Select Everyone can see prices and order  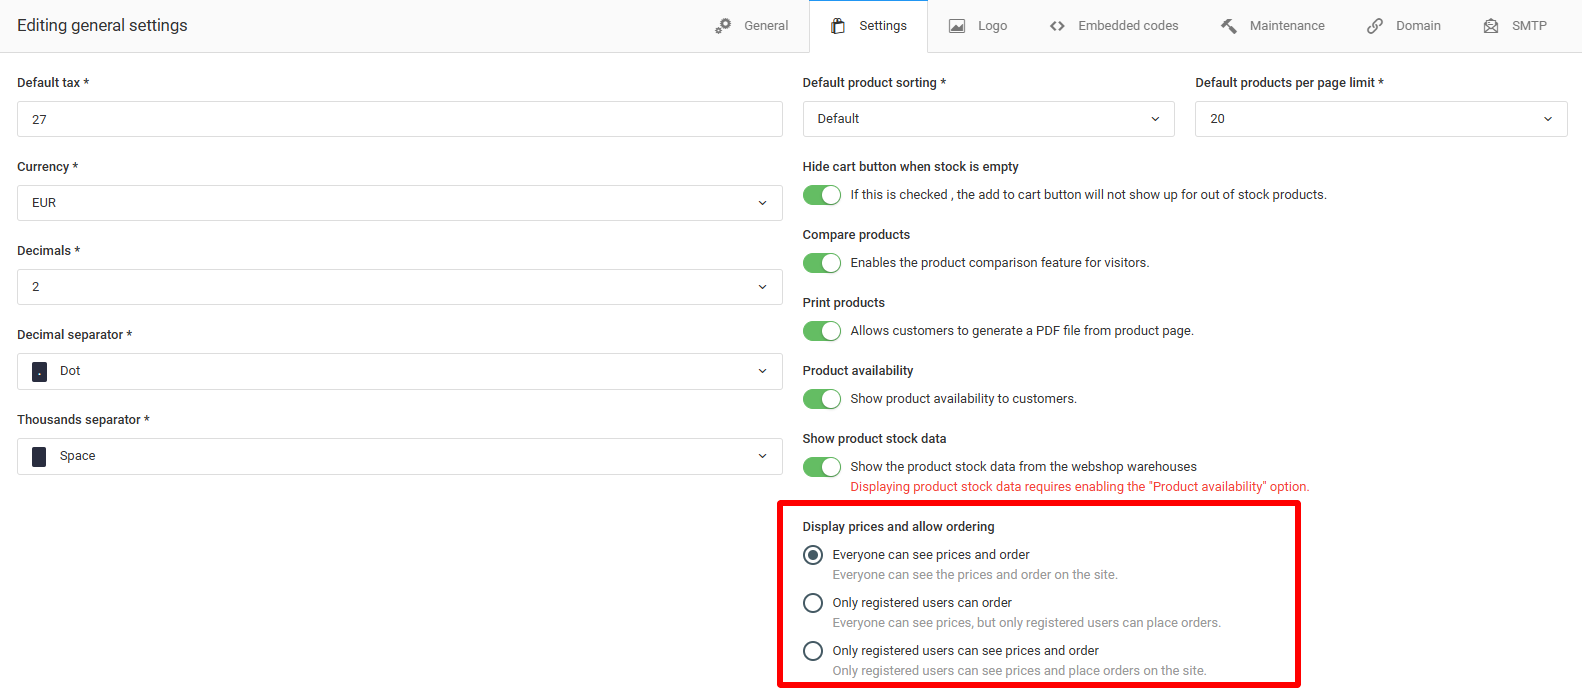coord(813,555)
